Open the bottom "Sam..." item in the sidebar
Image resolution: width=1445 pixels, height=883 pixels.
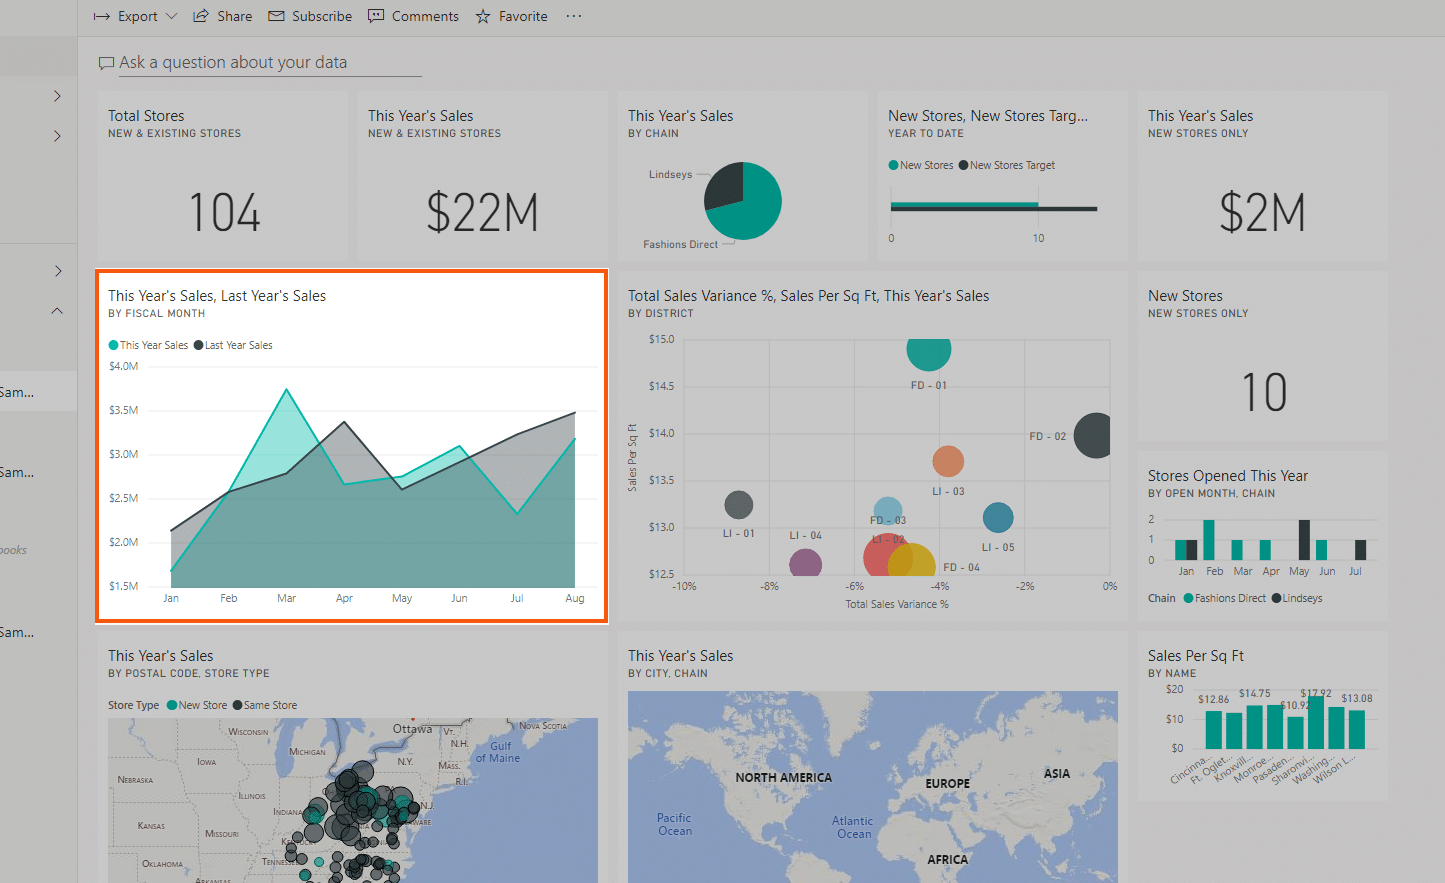[25, 631]
